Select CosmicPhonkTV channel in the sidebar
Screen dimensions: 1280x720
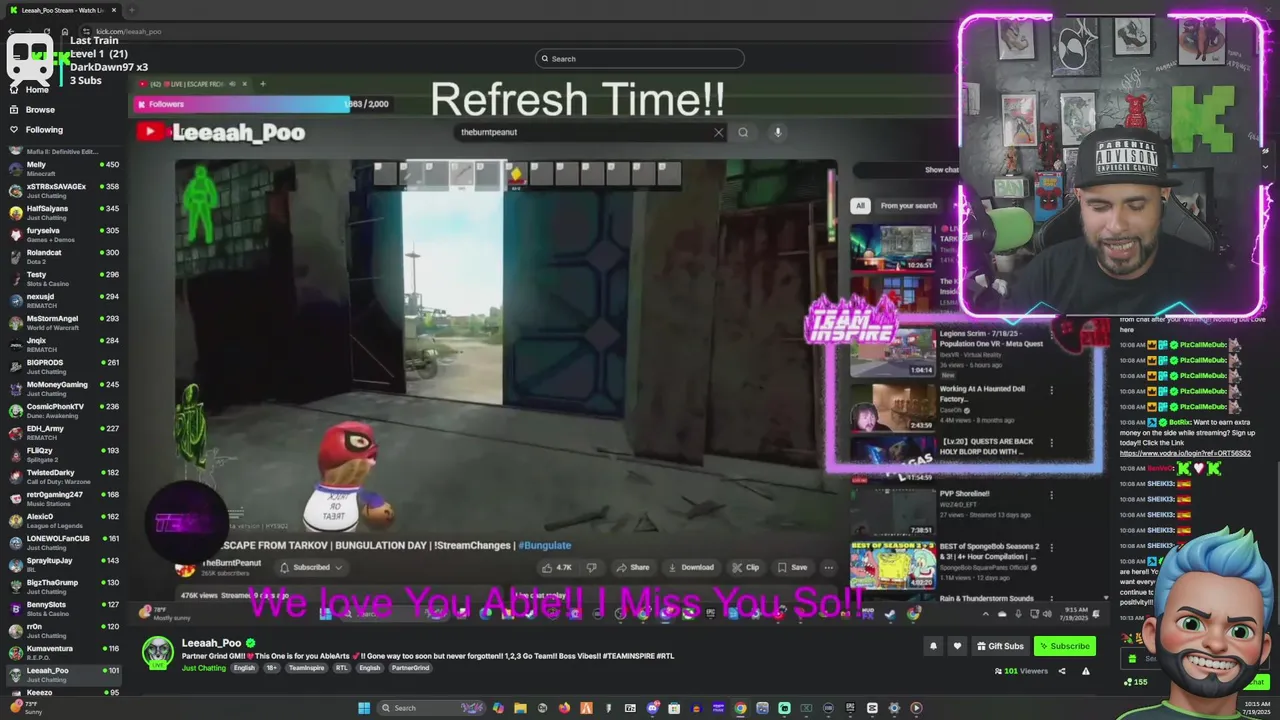pos(64,410)
